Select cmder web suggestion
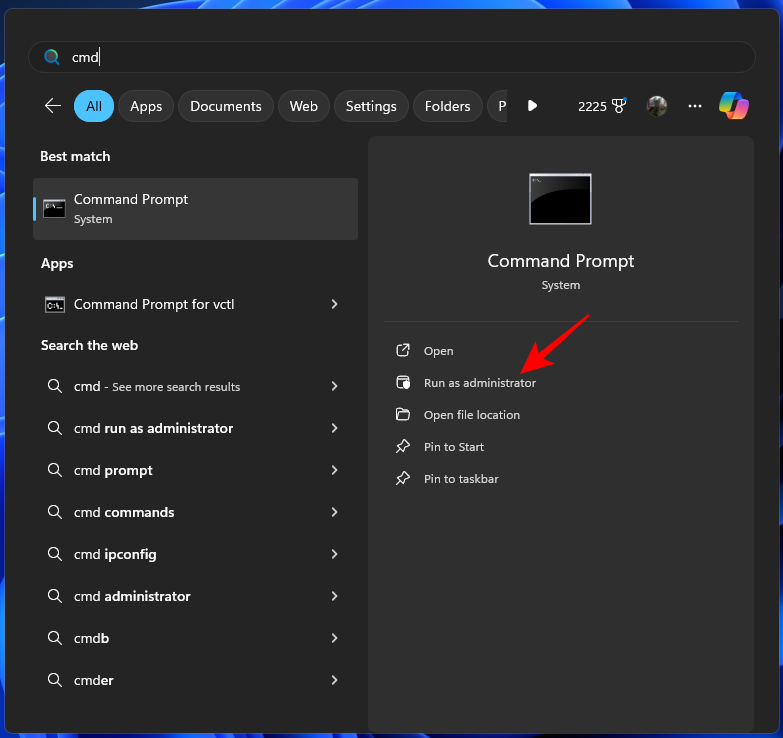Screen dimensions: 783x738 click(195, 680)
